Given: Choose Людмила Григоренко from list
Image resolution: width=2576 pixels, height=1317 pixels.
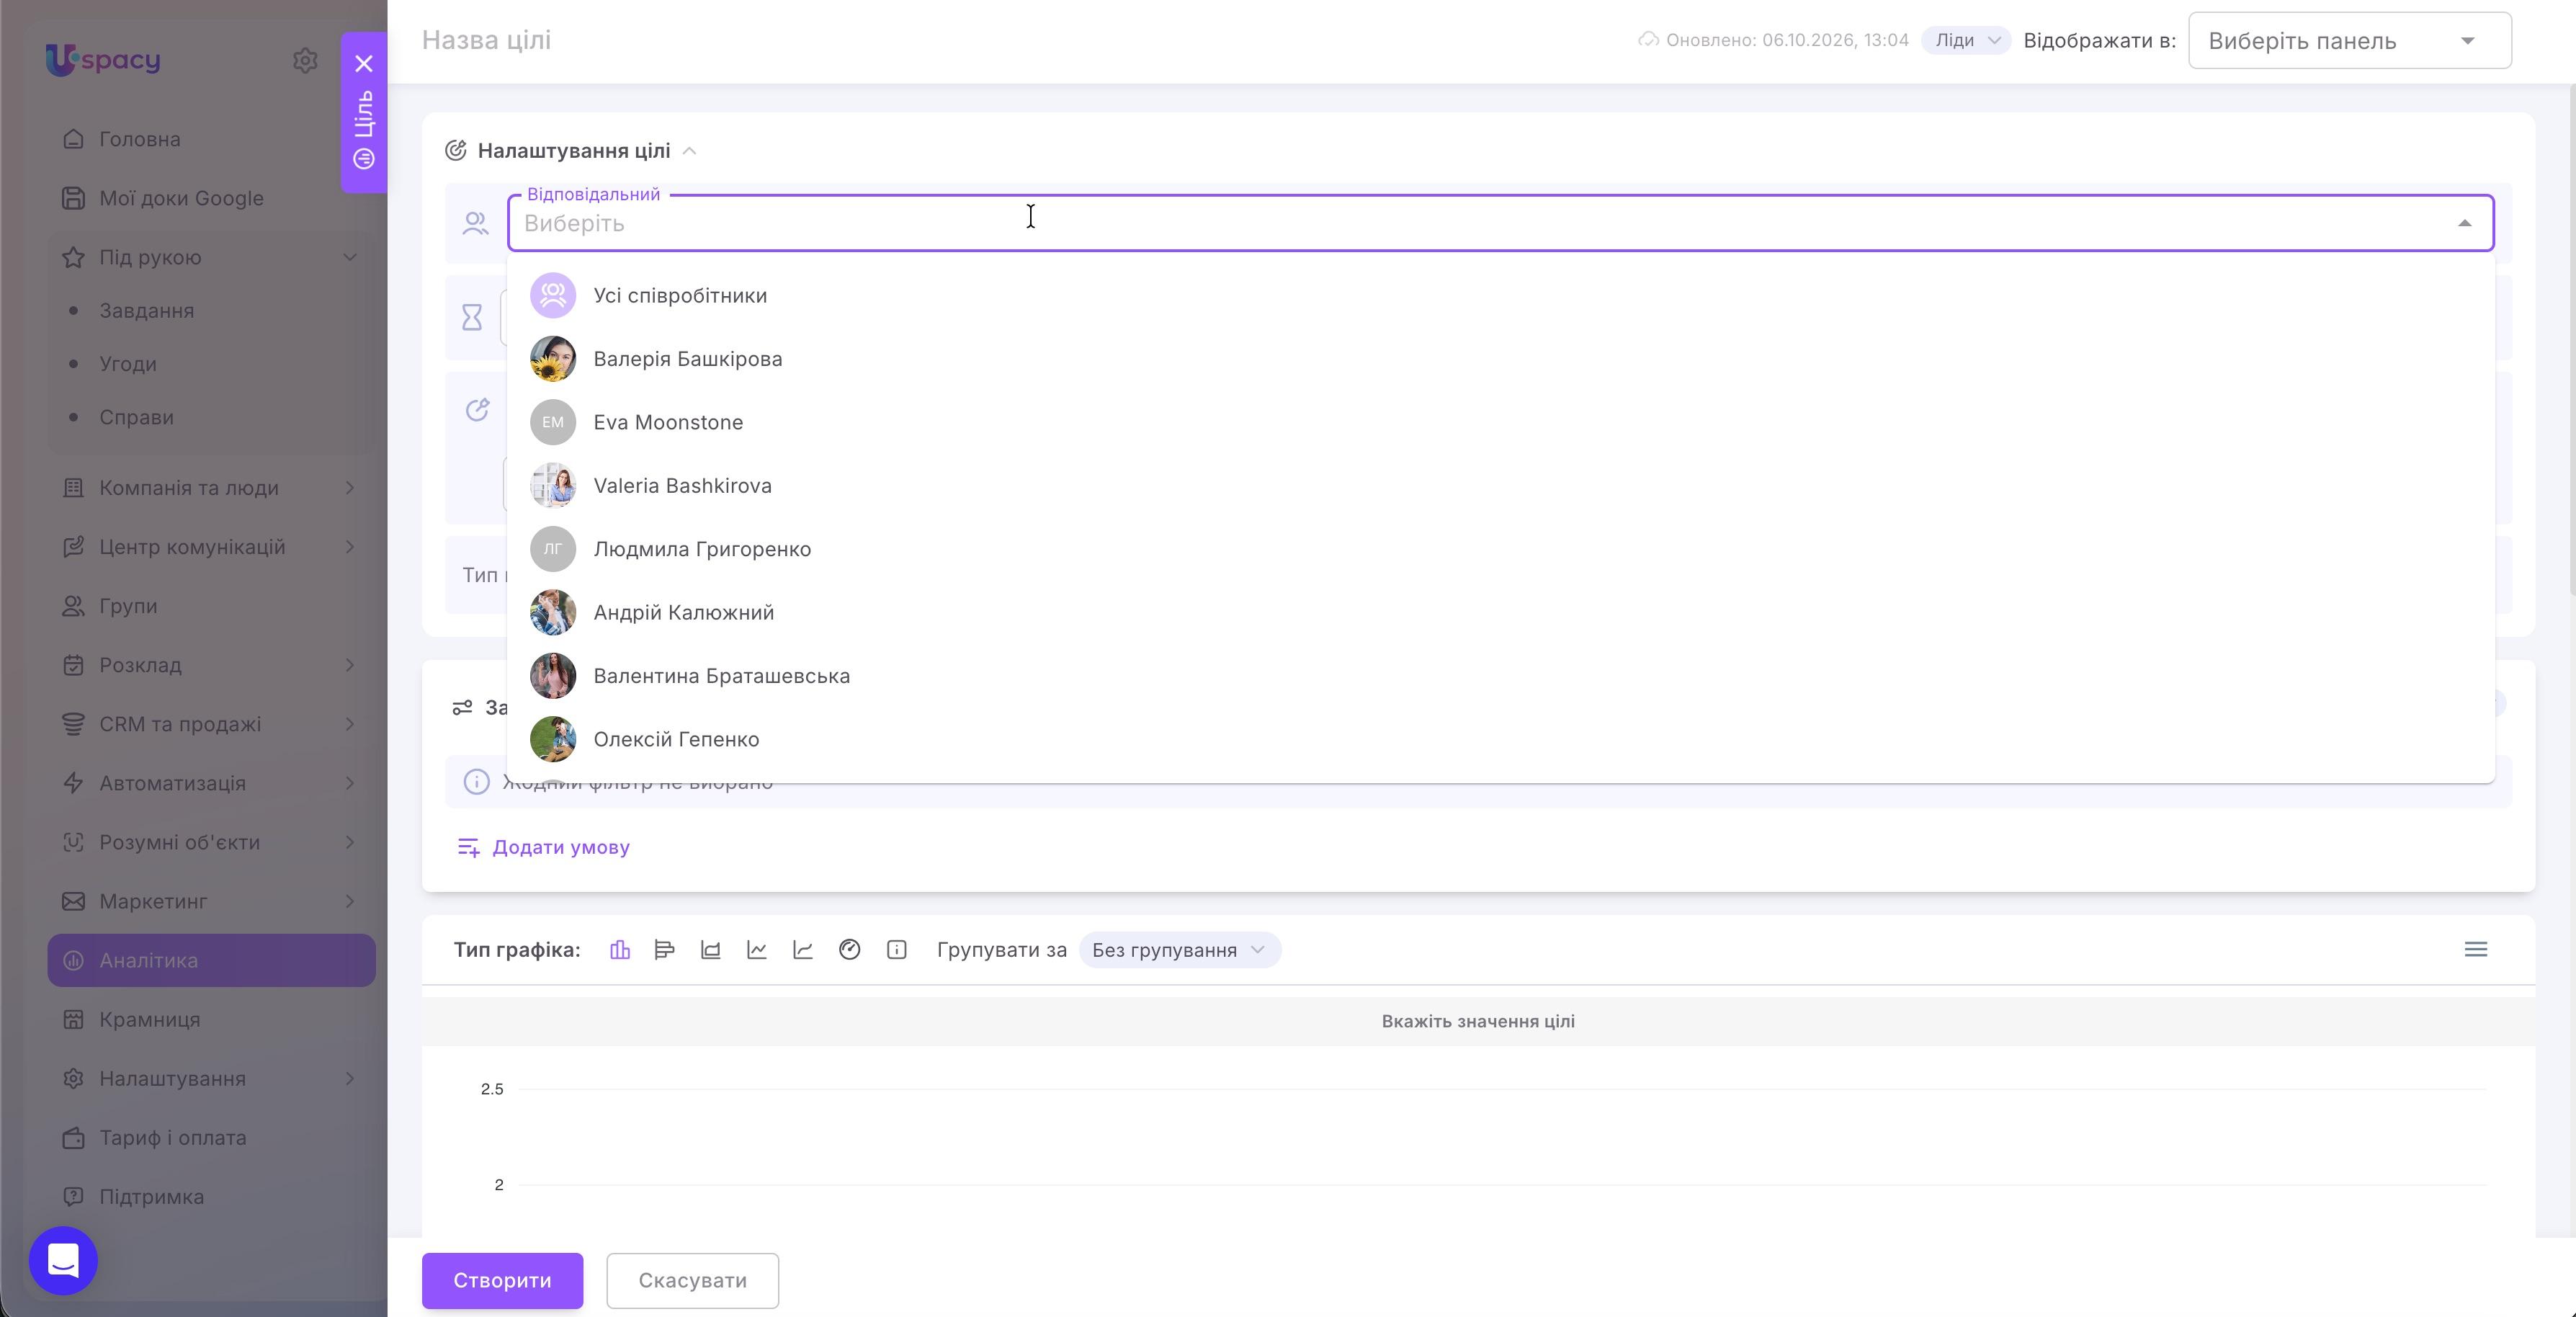Looking at the screenshot, I should click(1500, 549).
